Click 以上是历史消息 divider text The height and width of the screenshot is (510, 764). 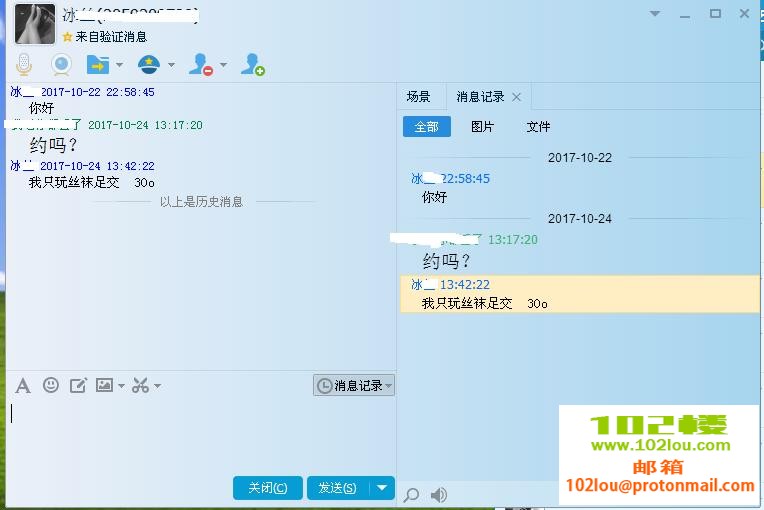(x=201, y=202)
